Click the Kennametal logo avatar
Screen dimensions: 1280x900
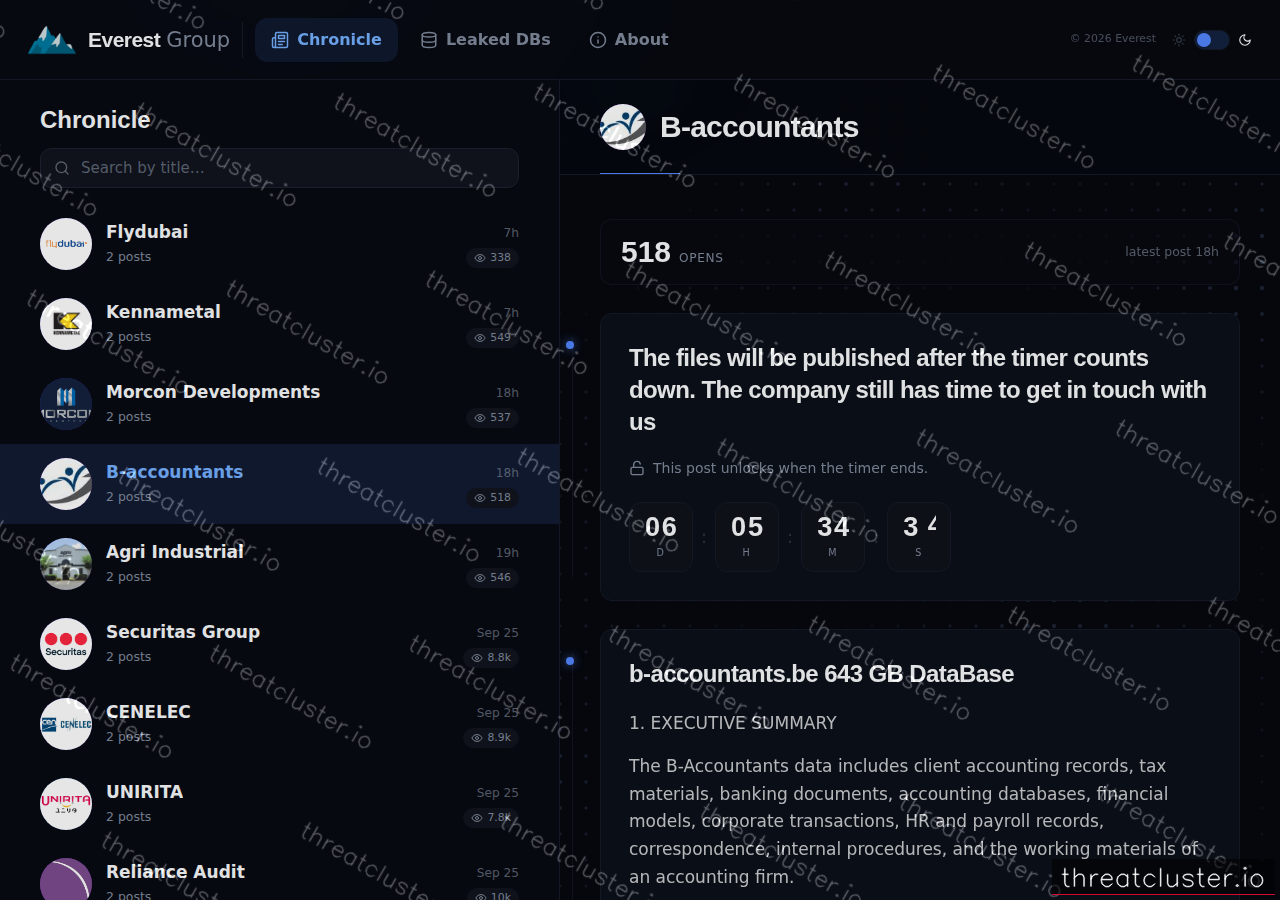[x=66, y=324]
